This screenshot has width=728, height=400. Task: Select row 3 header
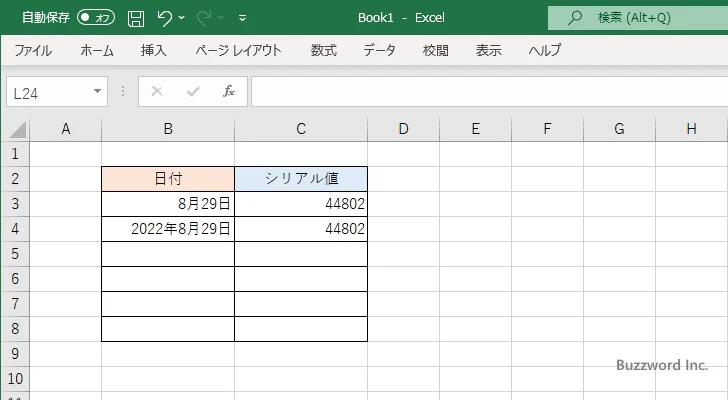[x=15, y=204]
